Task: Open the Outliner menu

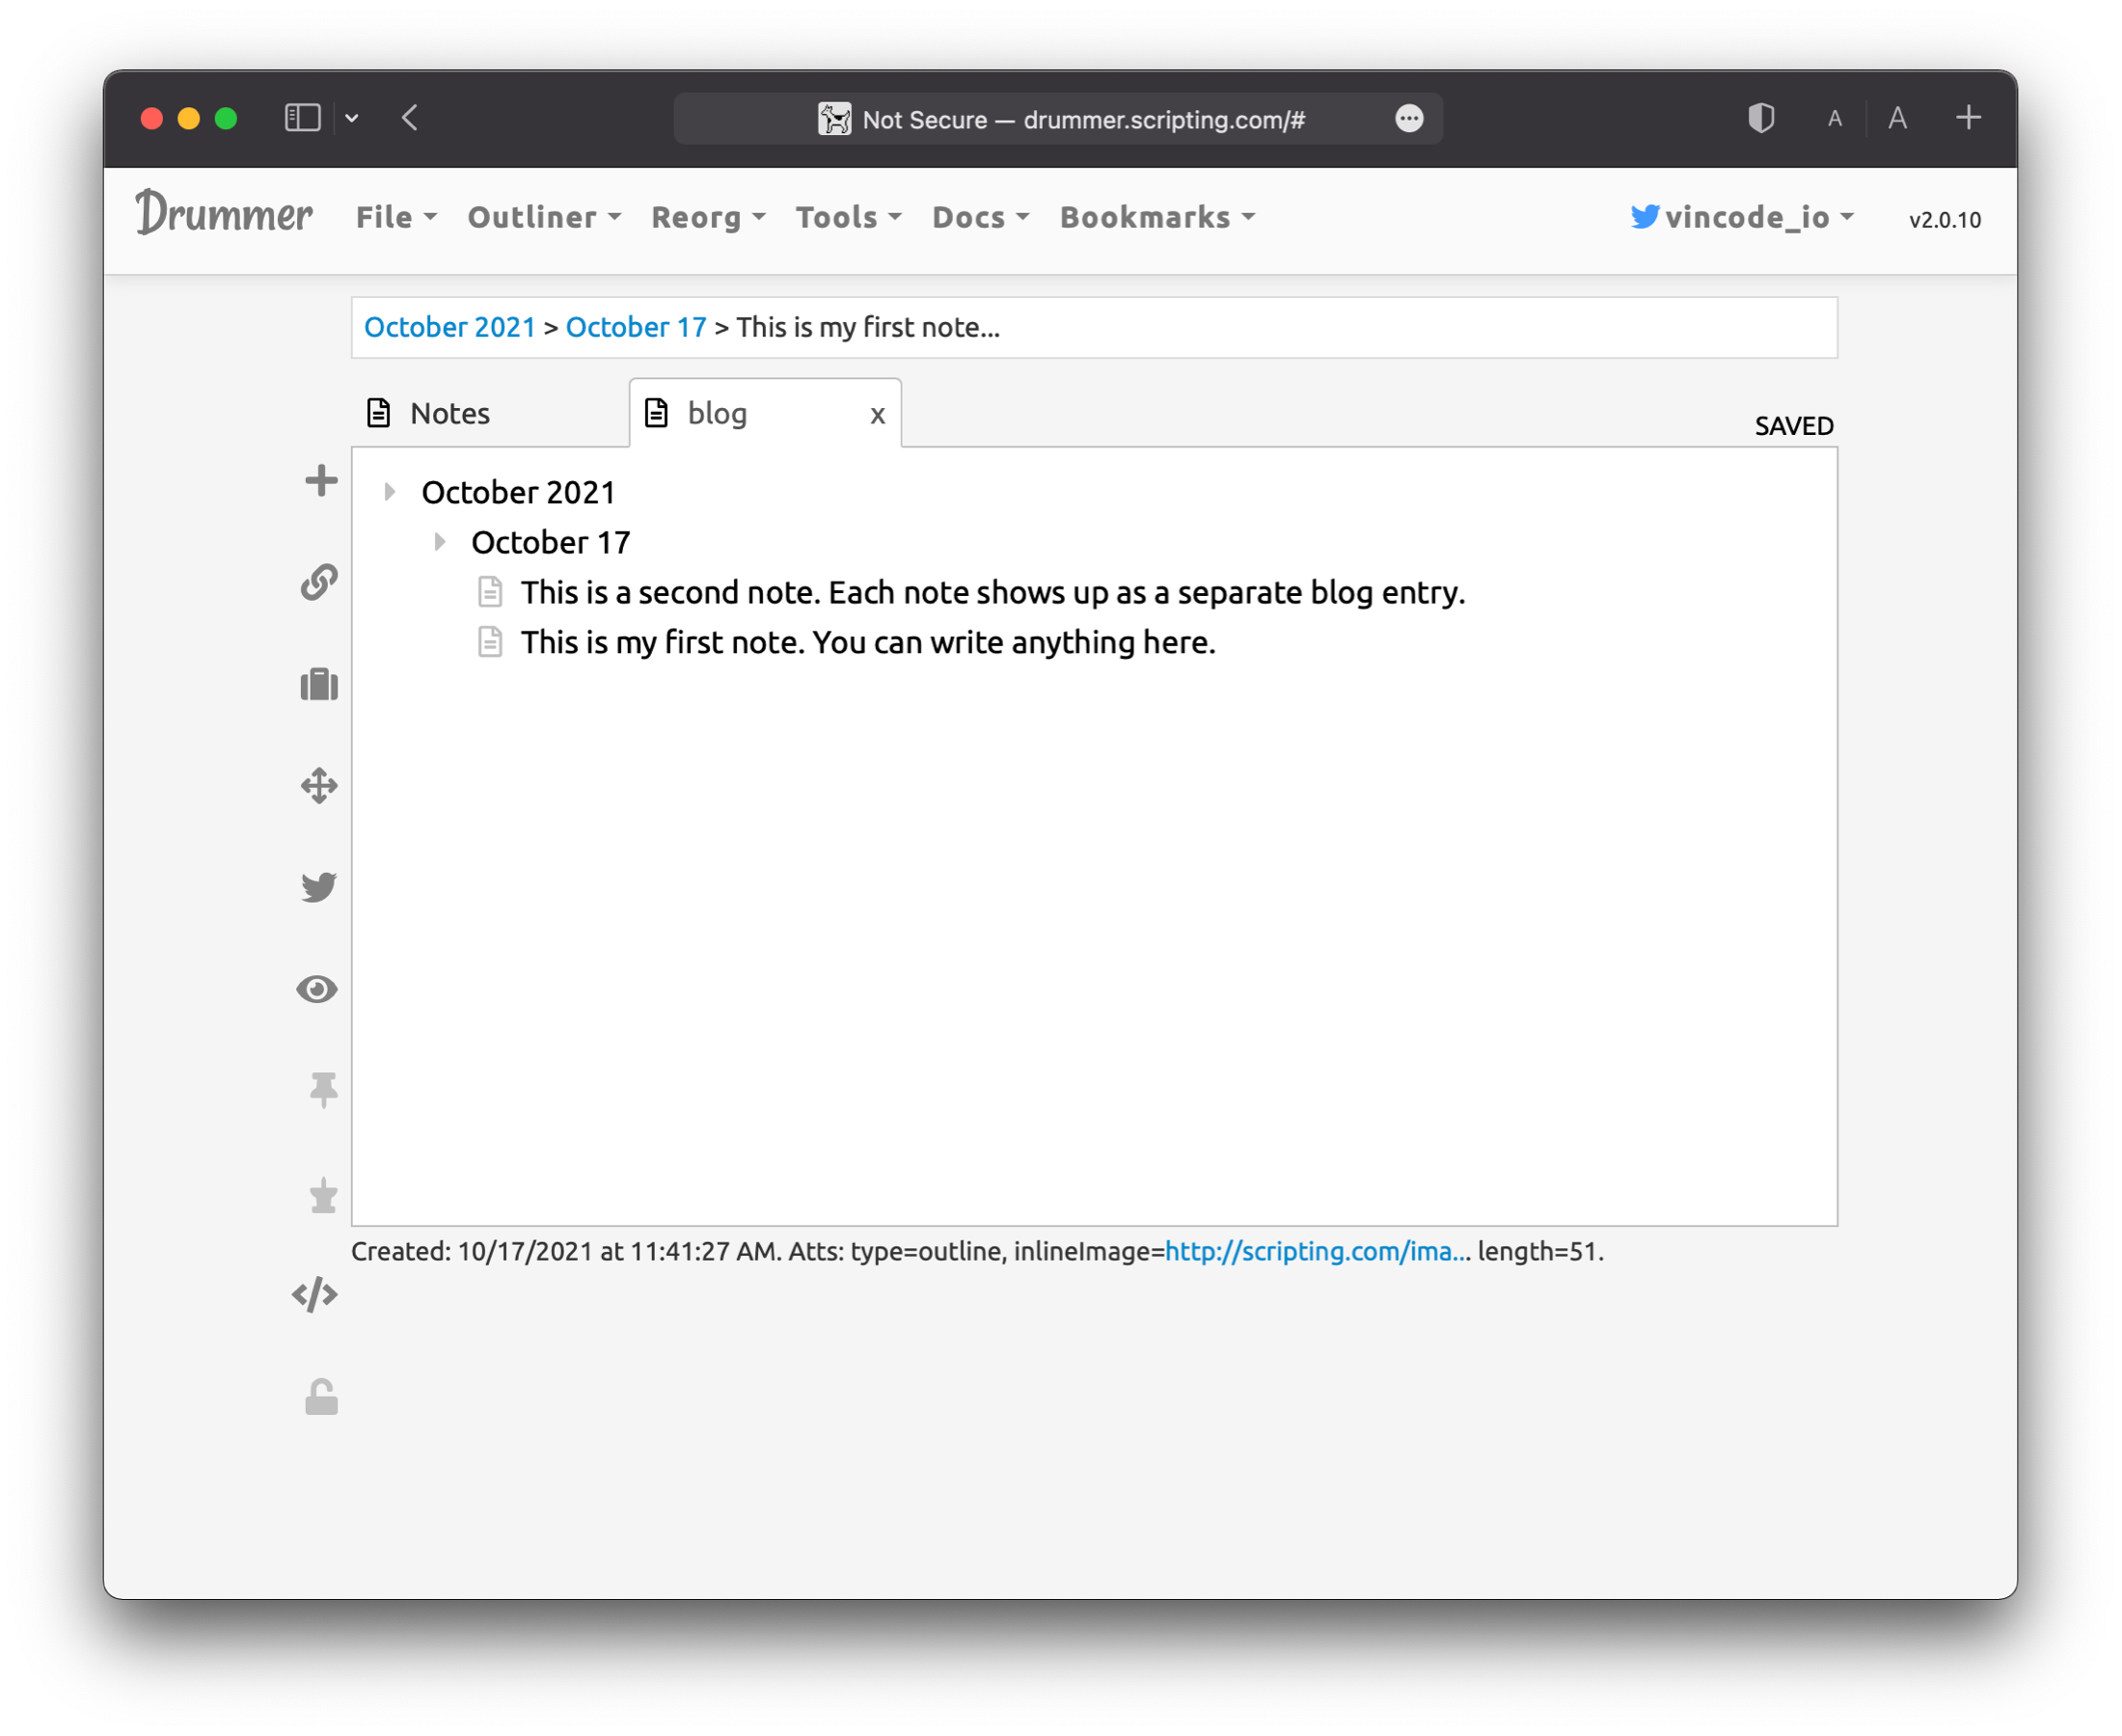Action: point(544,217)
